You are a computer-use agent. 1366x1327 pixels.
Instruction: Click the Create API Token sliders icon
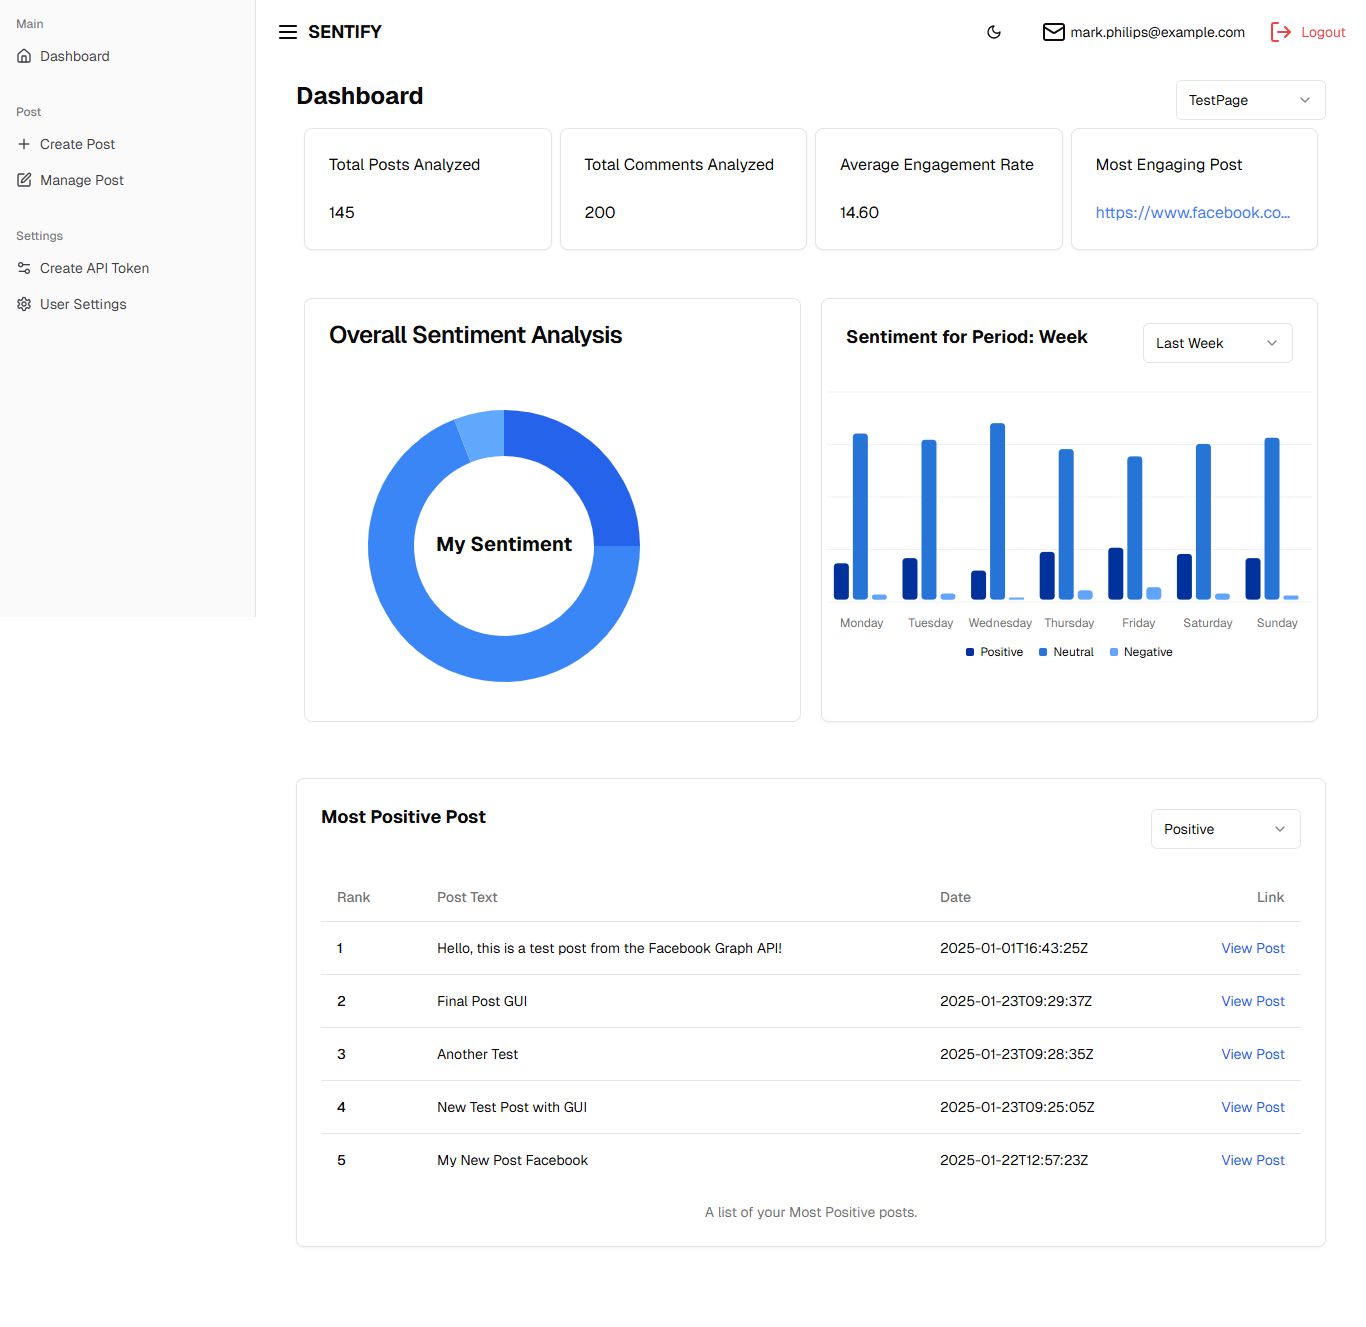click(x=24, y=268)
